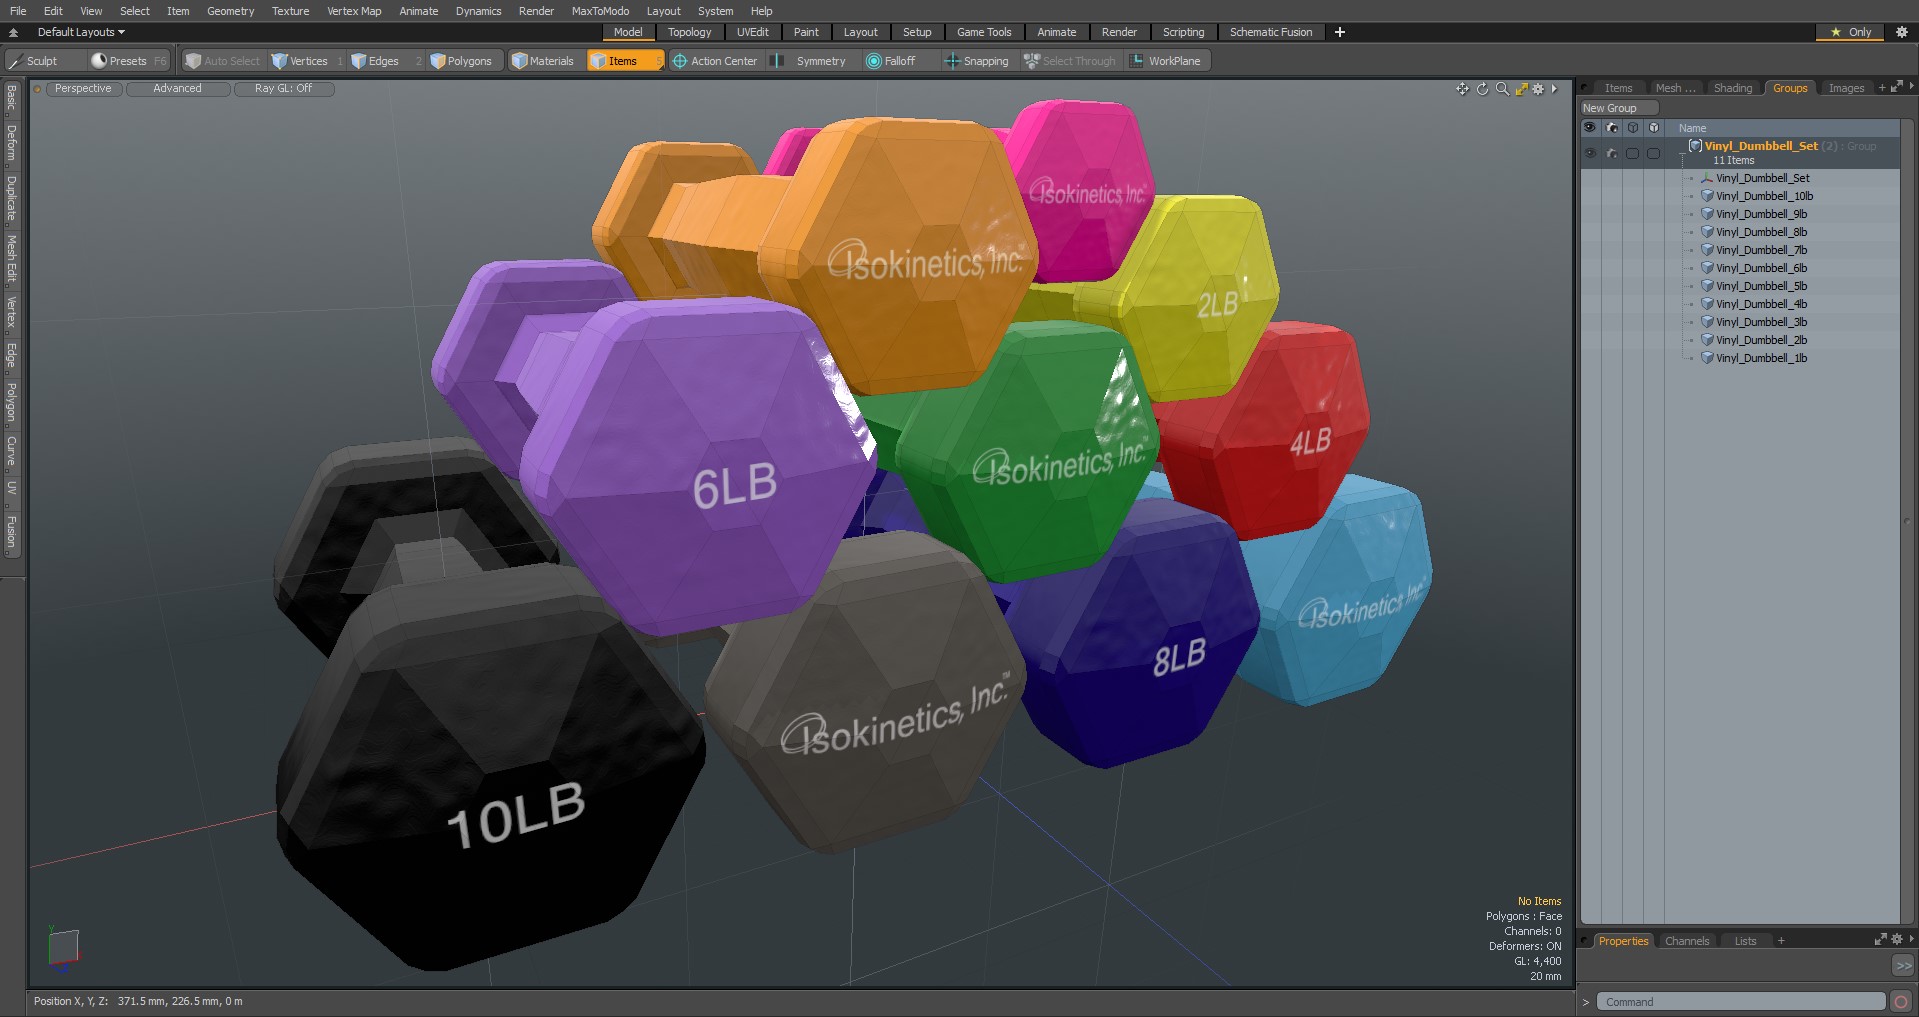Click the camera render column header
Screen dimensions: 1919x1017
[1611, 128]
